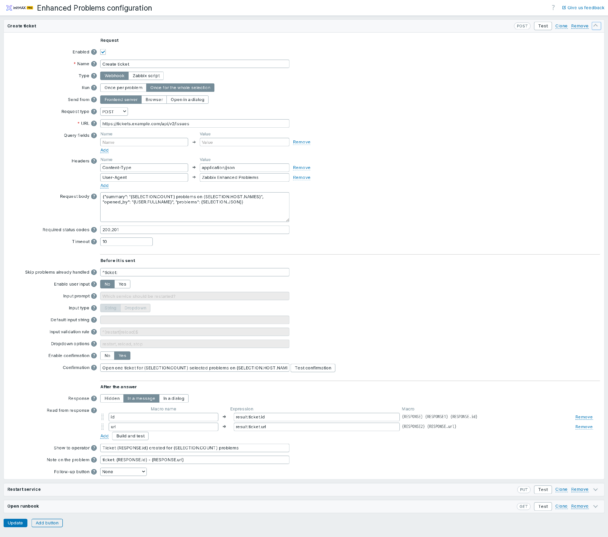Open help icon for Confirmation field
The image size is (608, 537).
click(x=94, y=368)
